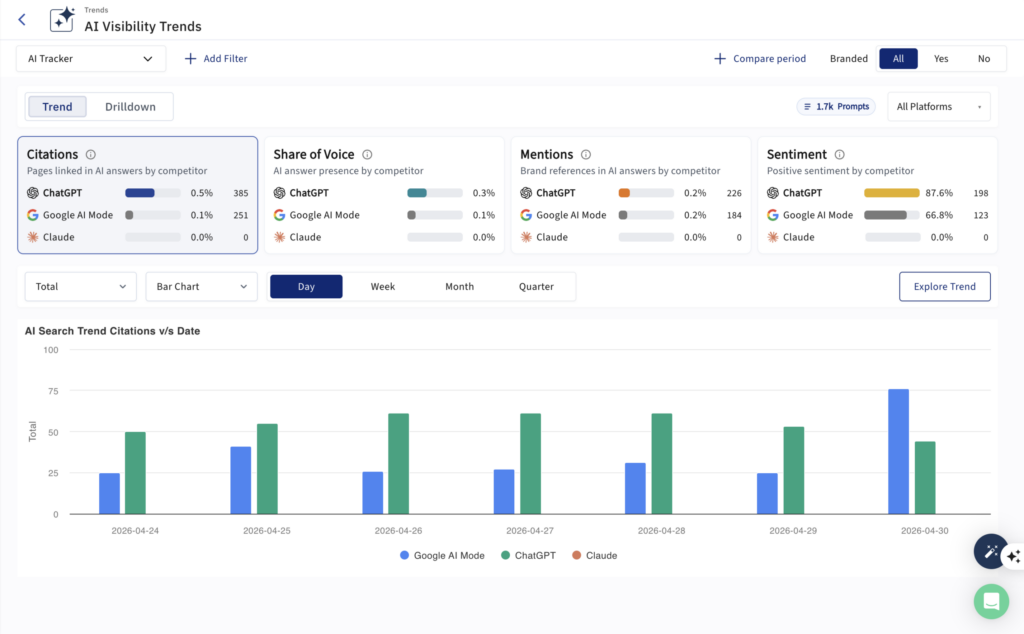
Task: Open the magic wand assistant button
Action: tap(991, 552)
